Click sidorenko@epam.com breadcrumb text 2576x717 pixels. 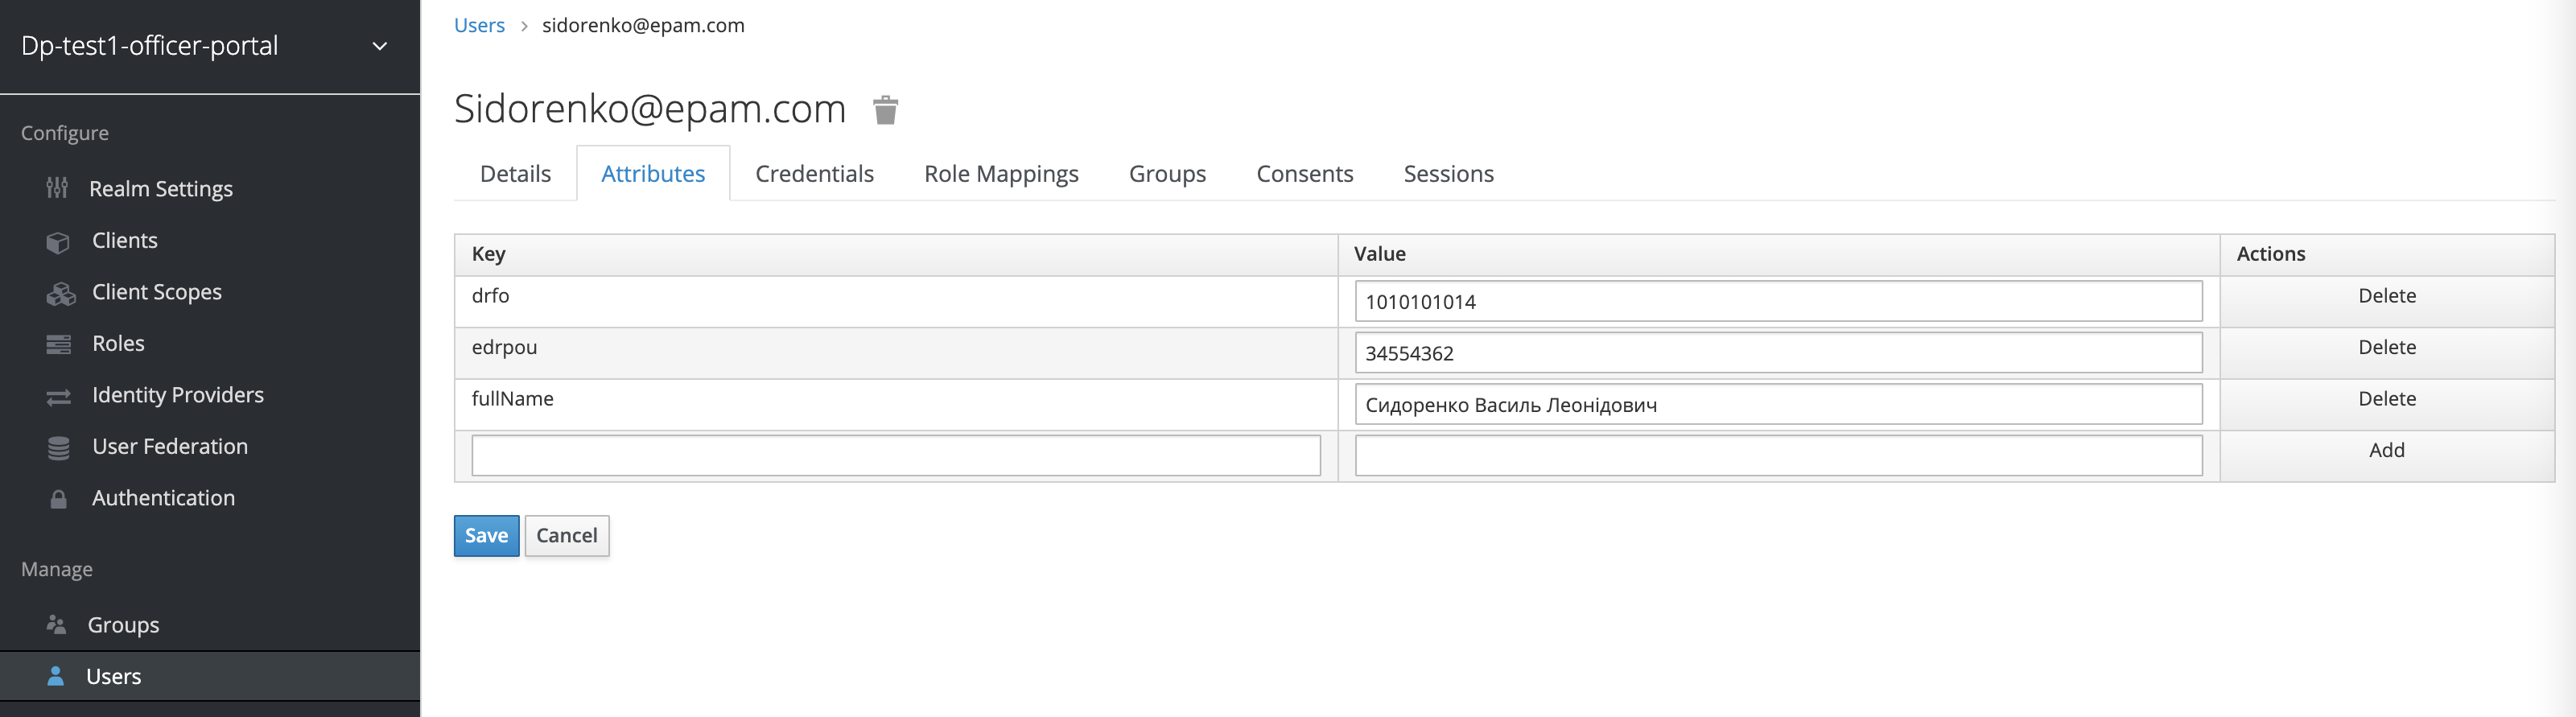[x=643, y=26]
